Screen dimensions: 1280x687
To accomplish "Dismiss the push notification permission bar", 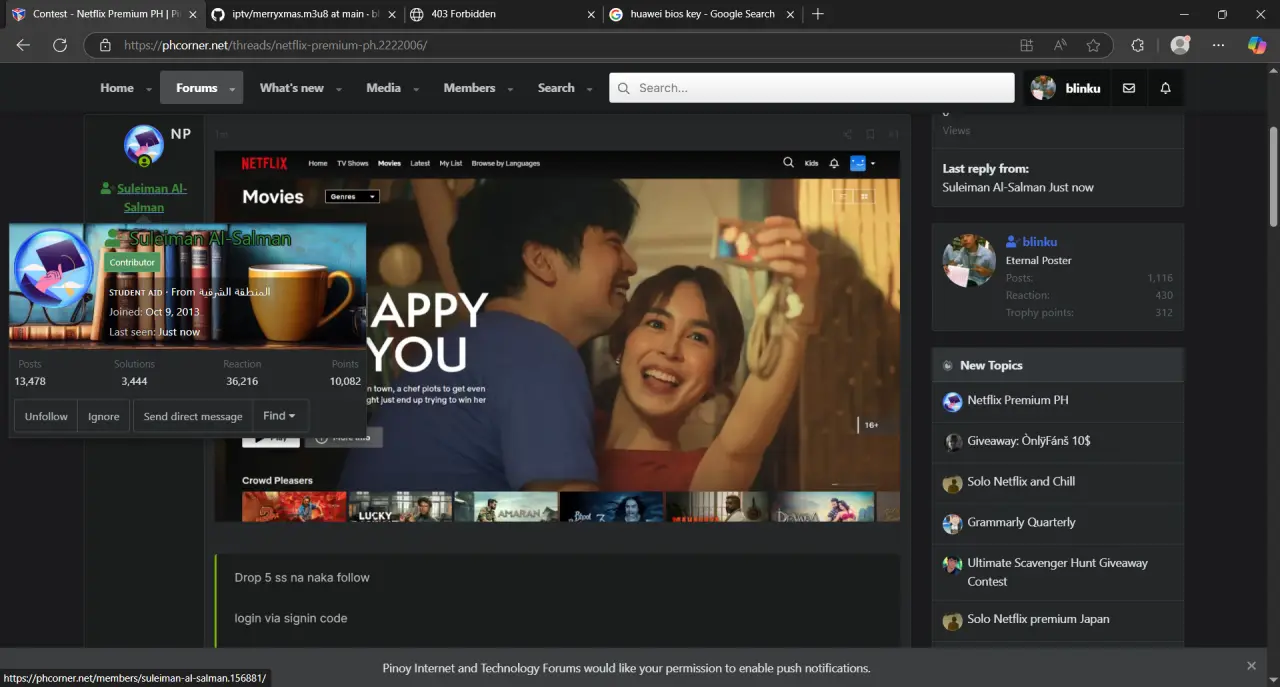I will [1251, 666].
